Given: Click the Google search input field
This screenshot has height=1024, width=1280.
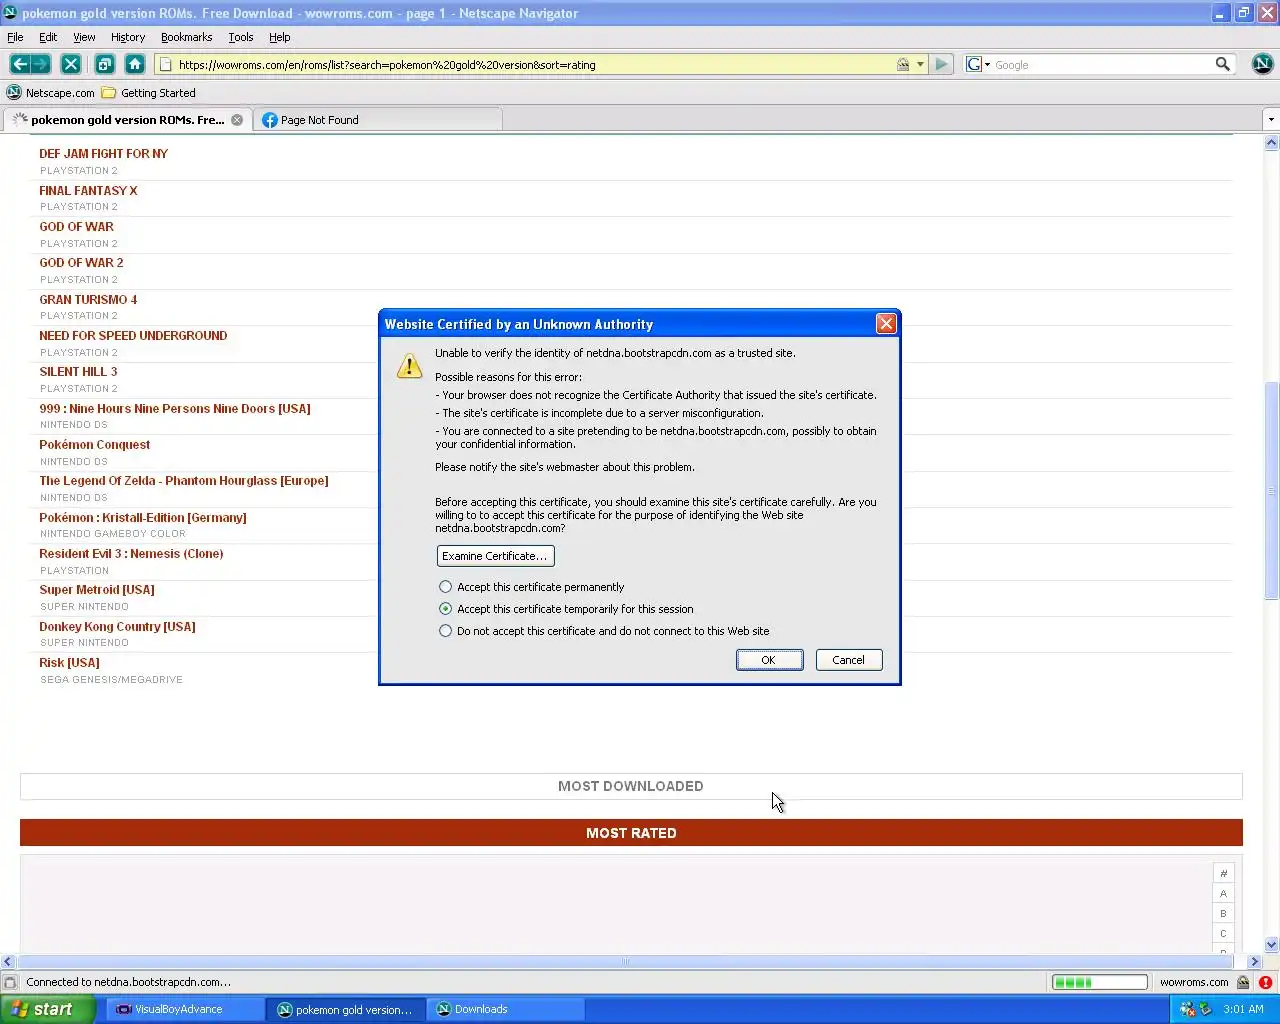Looking at the screenshot, I should click(1100, 65).
